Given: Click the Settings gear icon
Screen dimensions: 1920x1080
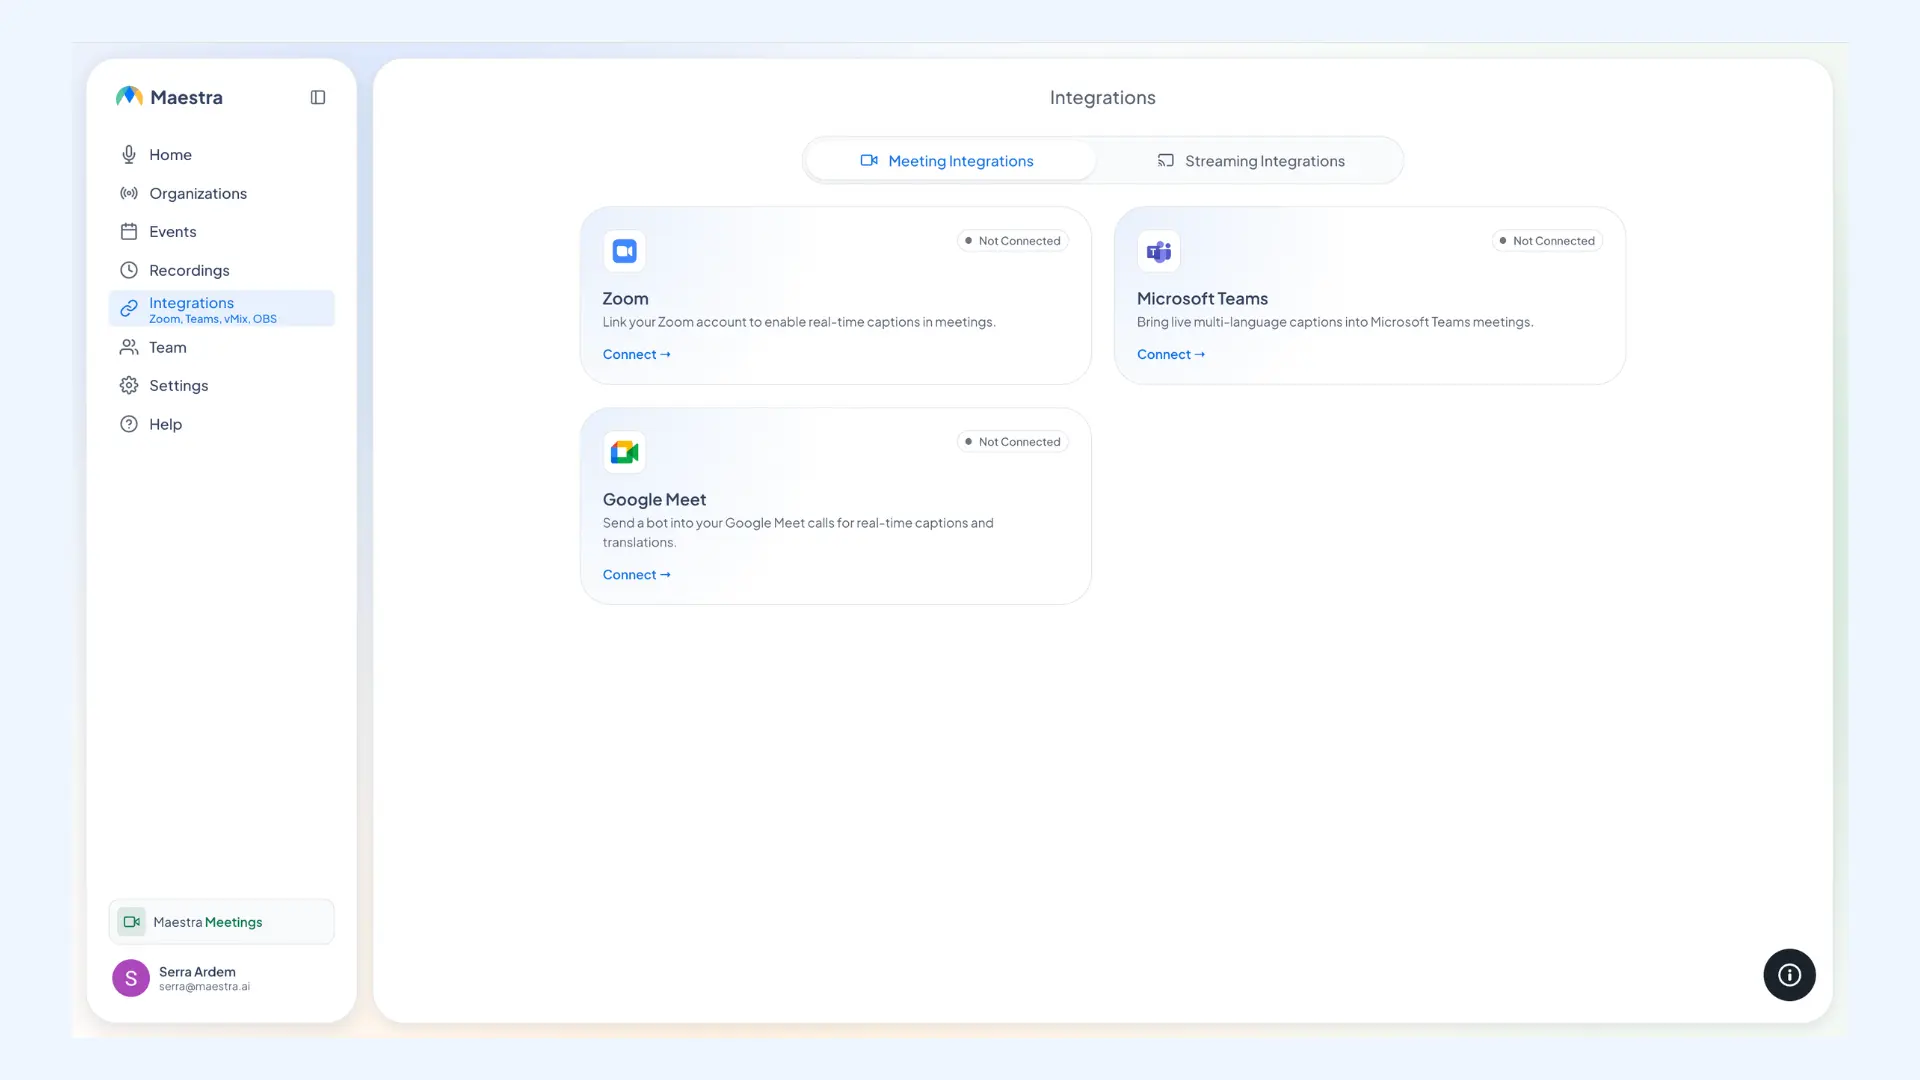Looking at the screenshot, I should pyautogui.click(x=129, y=385).
